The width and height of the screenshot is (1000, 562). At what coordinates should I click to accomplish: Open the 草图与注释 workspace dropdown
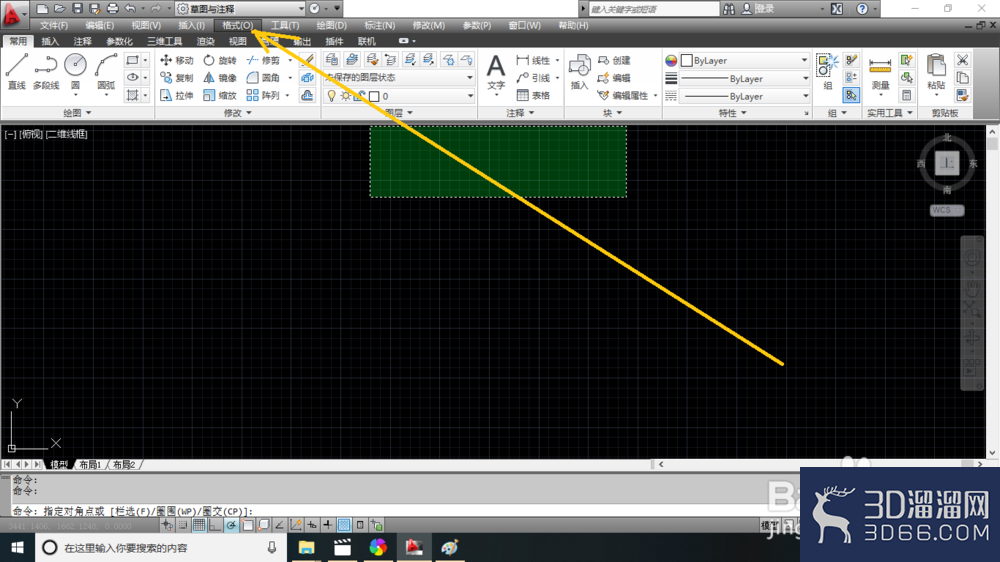[240, 8]
